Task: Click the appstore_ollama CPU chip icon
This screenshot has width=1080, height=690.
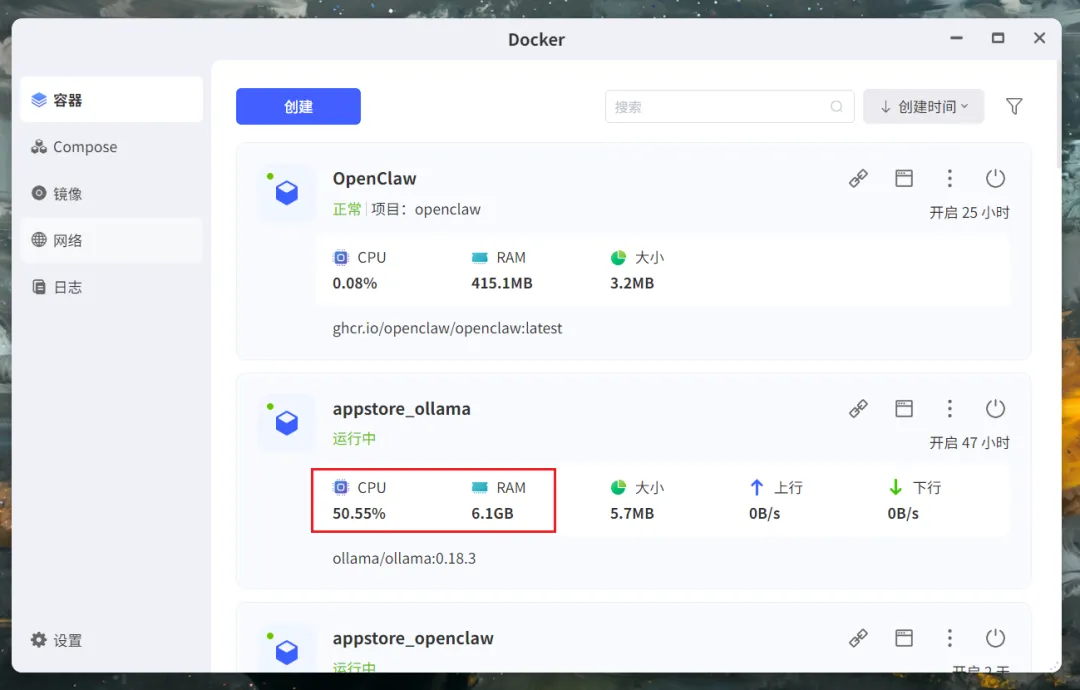Action: (x=340, y=488)
